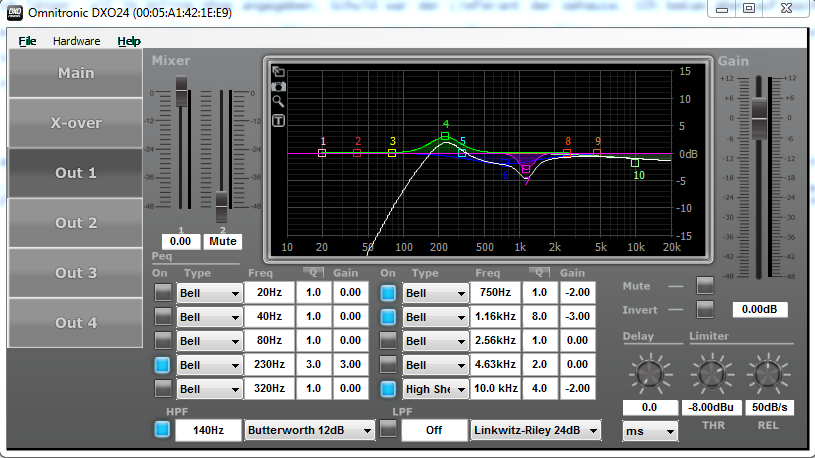815x458 pixels.
Task: Click the -8.00dBu threshold field
Action: click(x=711, y=407)
